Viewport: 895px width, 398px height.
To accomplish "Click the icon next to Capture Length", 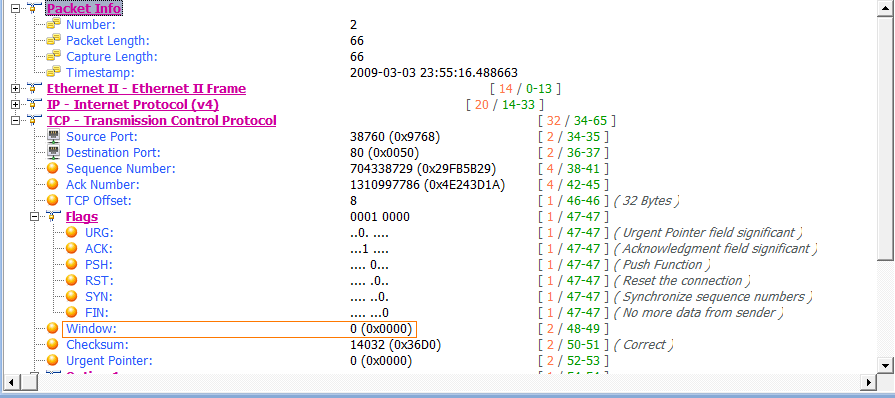I will 54,56.
